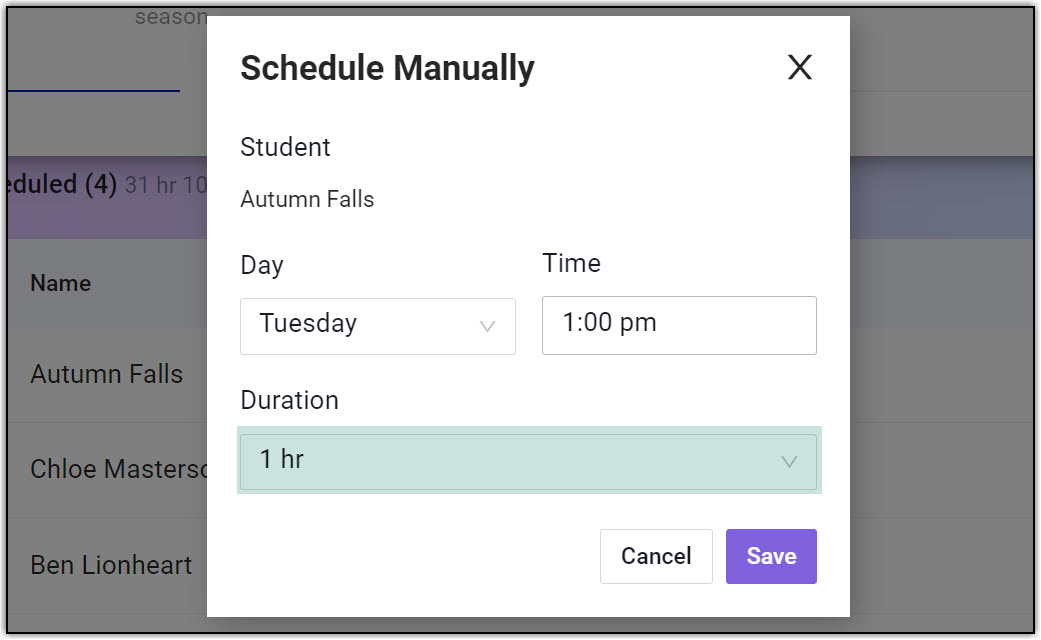The image size is (1041, 640).
Task: Save the manual schedule
Action: [x=771, y=556]
